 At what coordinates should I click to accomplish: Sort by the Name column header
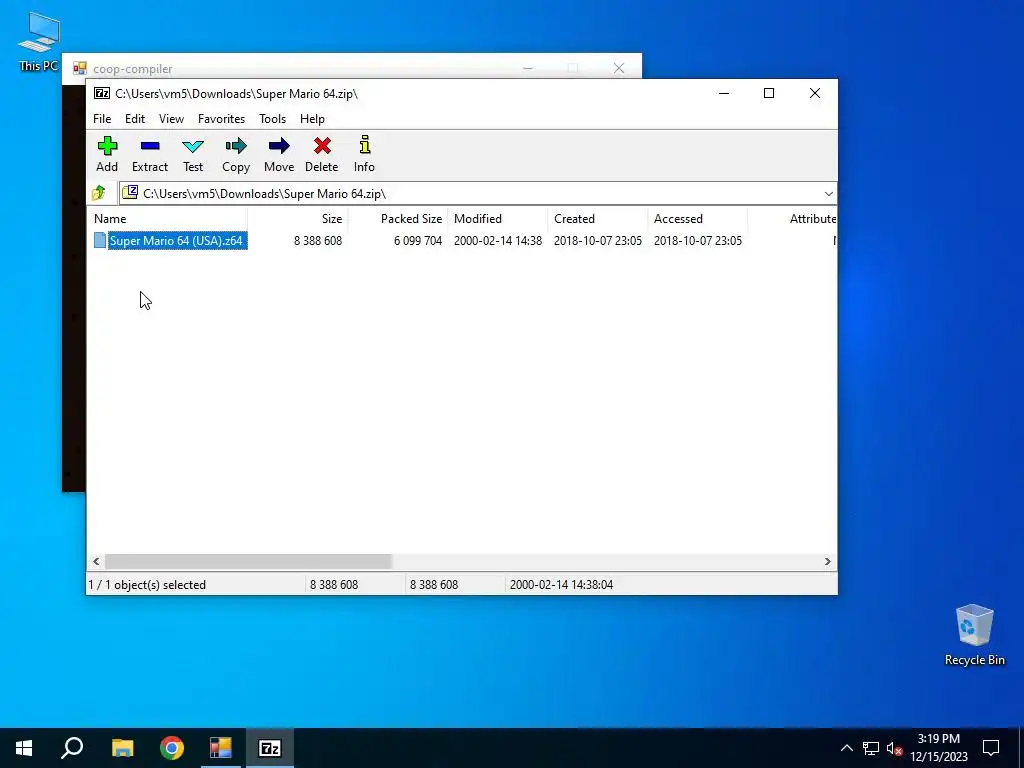tap(167, 219)
